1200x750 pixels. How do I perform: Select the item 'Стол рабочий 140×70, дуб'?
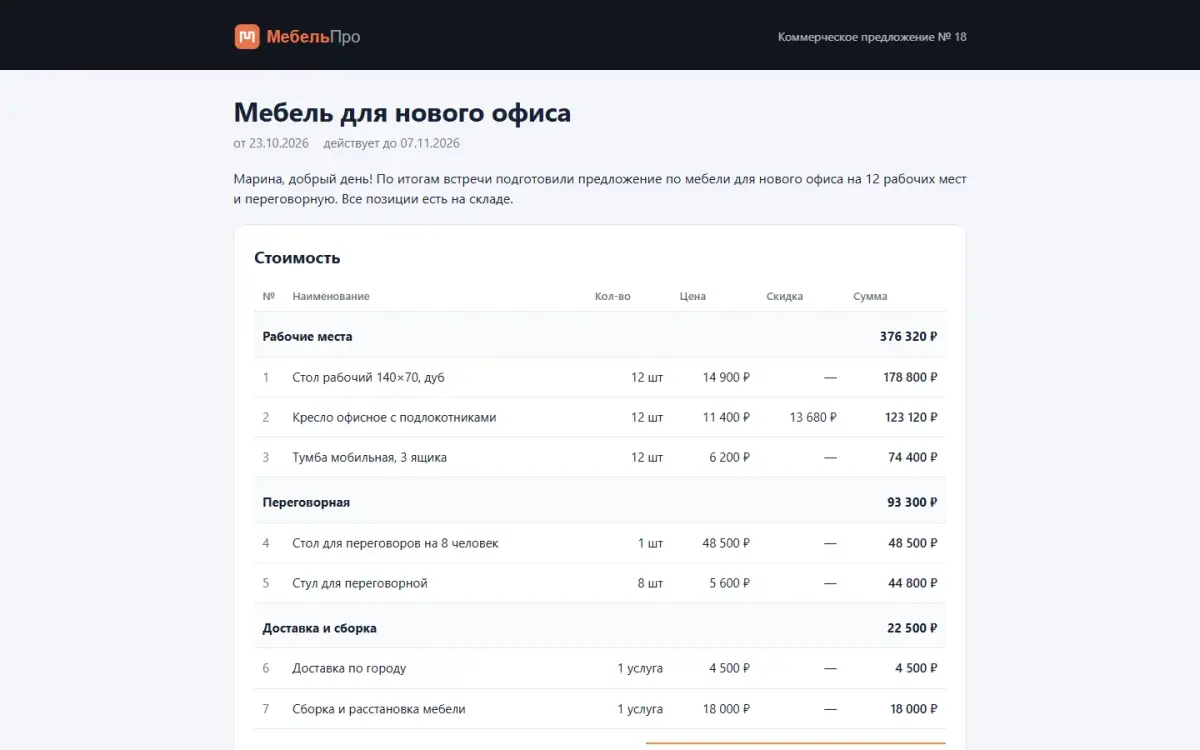[x=368, y=377]
